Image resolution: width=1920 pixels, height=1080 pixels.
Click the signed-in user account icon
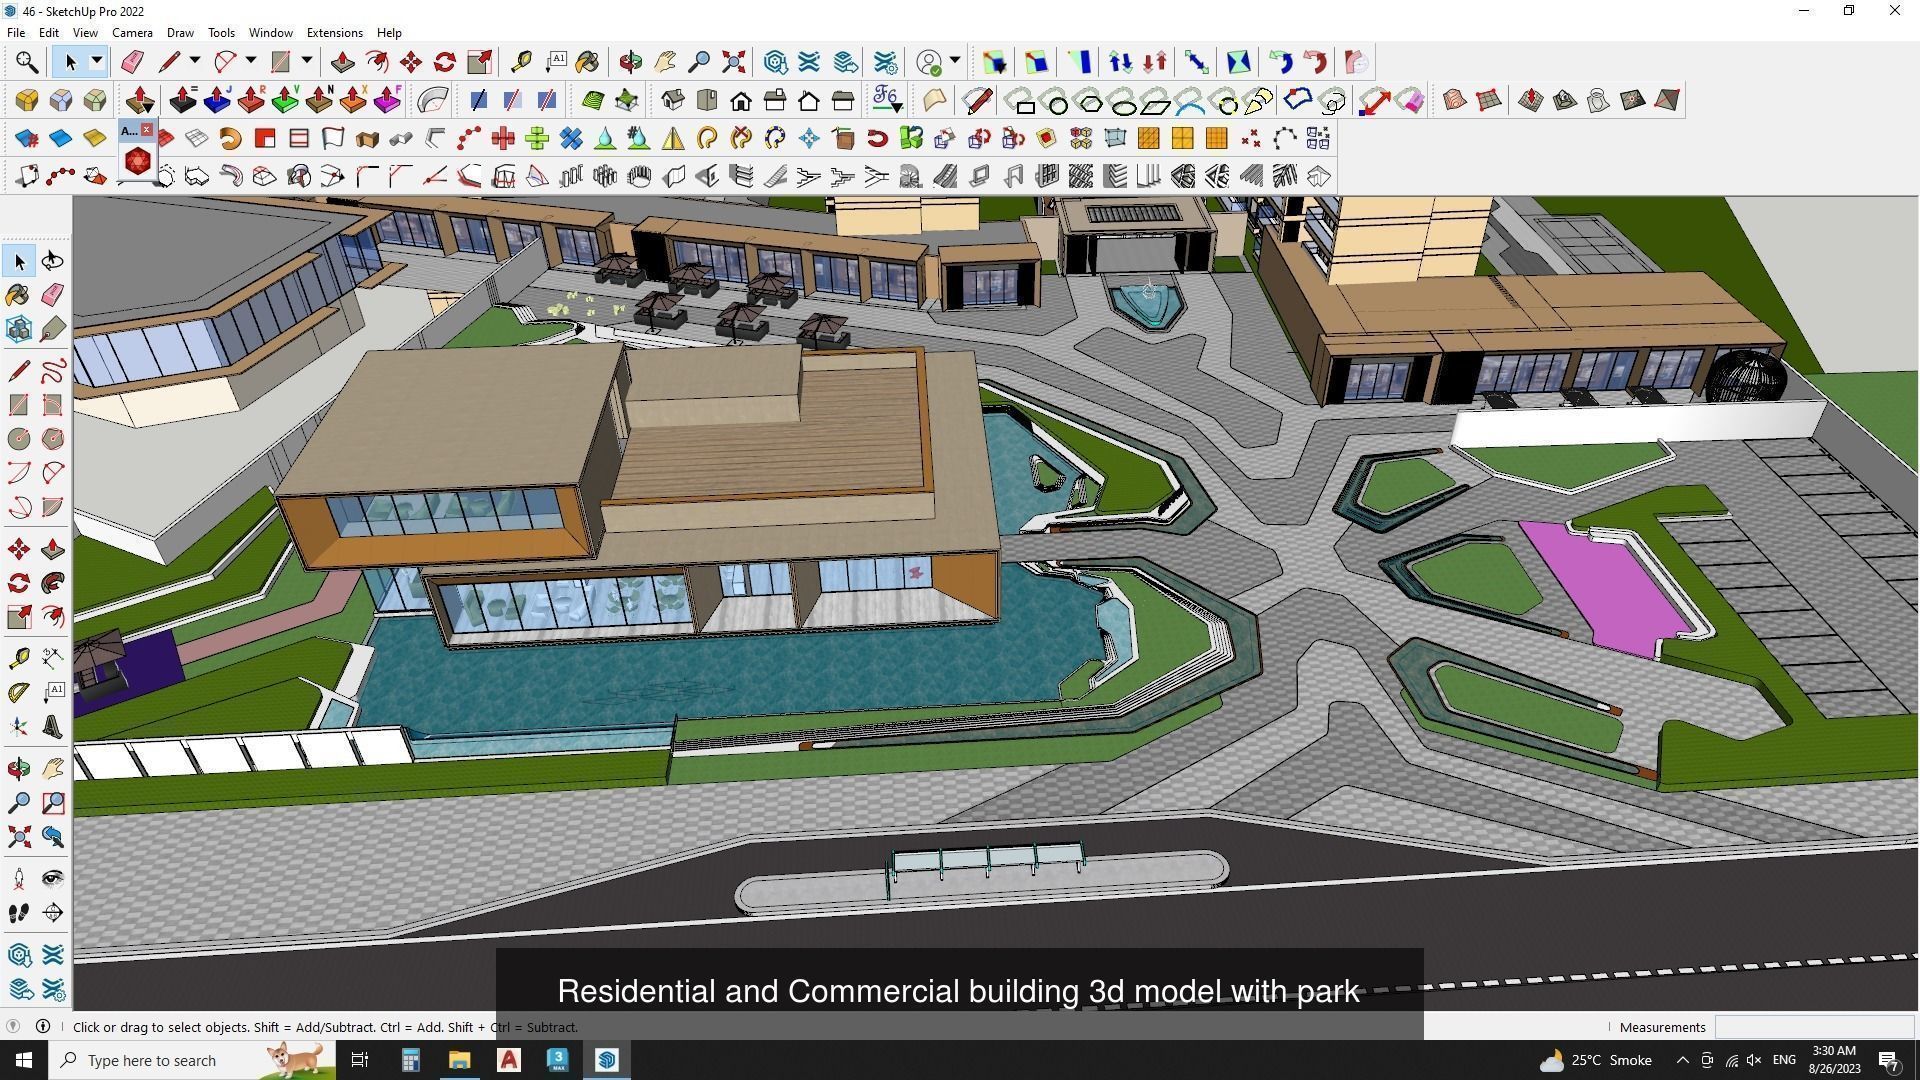929,63
